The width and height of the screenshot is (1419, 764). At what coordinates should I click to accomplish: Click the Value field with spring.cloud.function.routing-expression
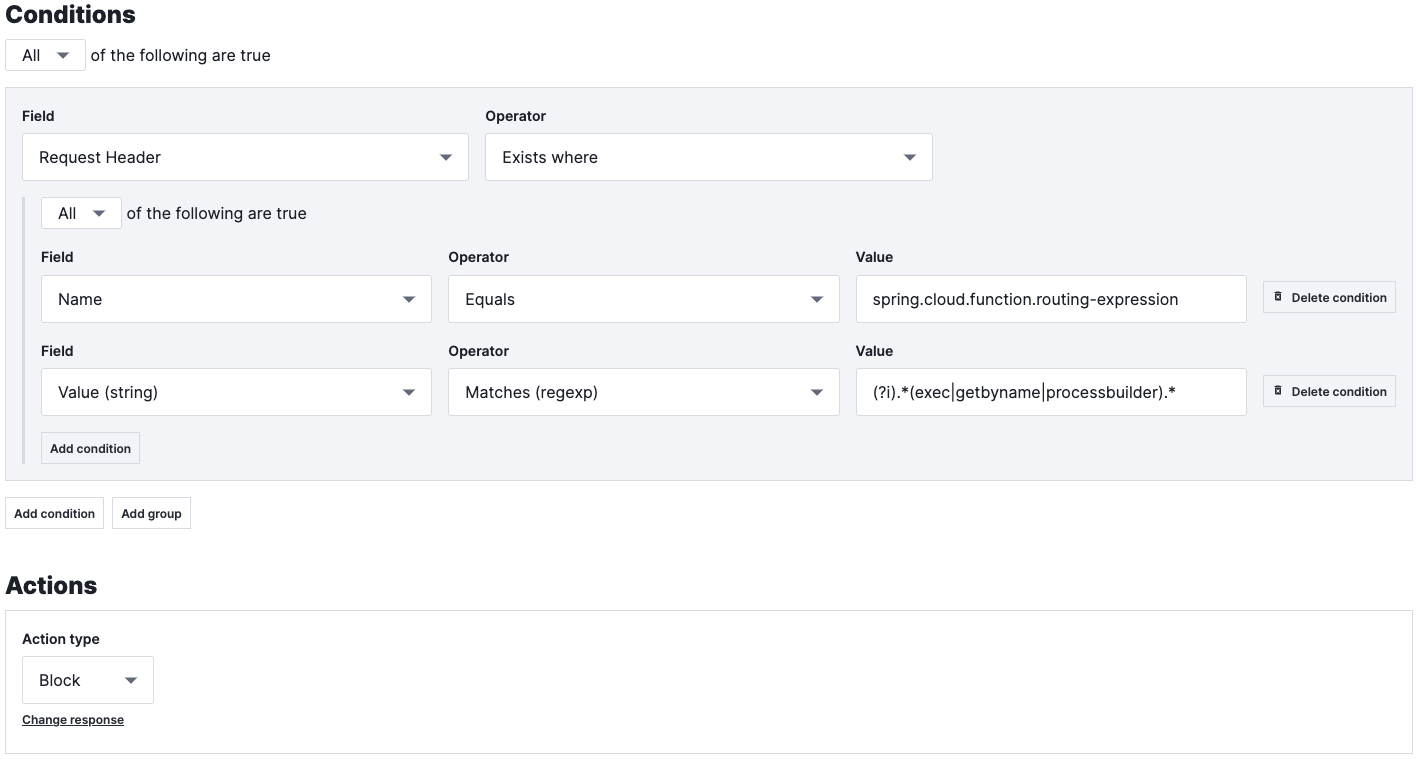point(1050,298)
